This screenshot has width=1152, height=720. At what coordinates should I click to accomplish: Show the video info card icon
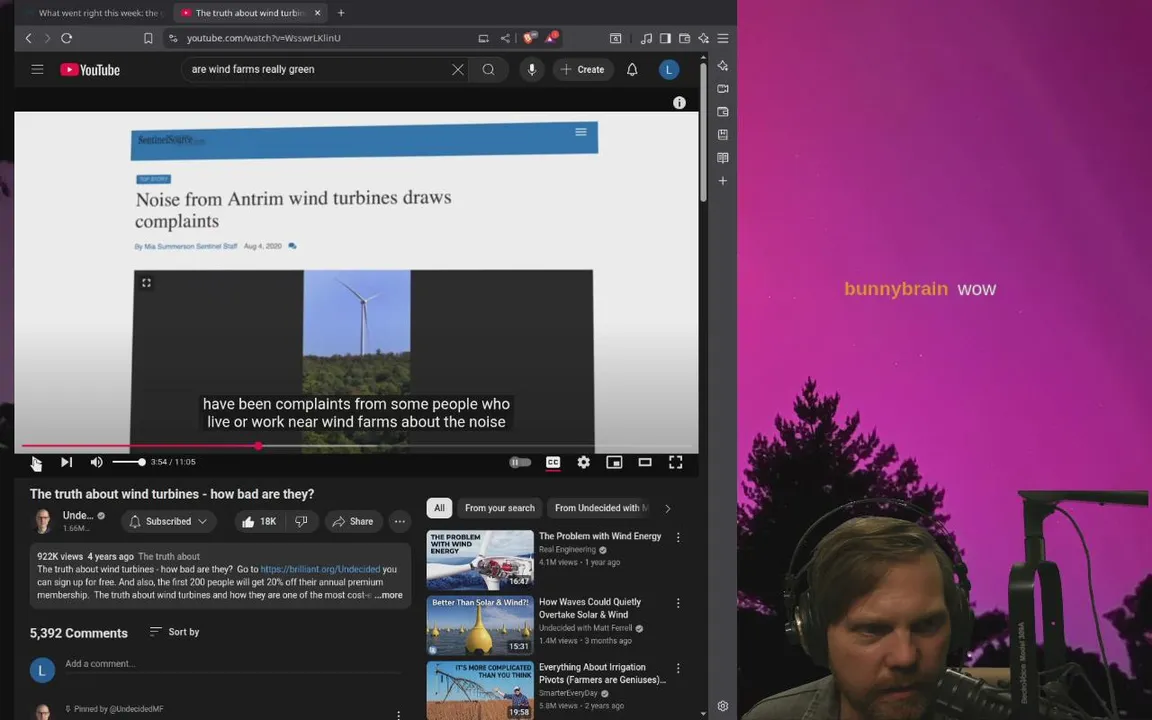679,103
